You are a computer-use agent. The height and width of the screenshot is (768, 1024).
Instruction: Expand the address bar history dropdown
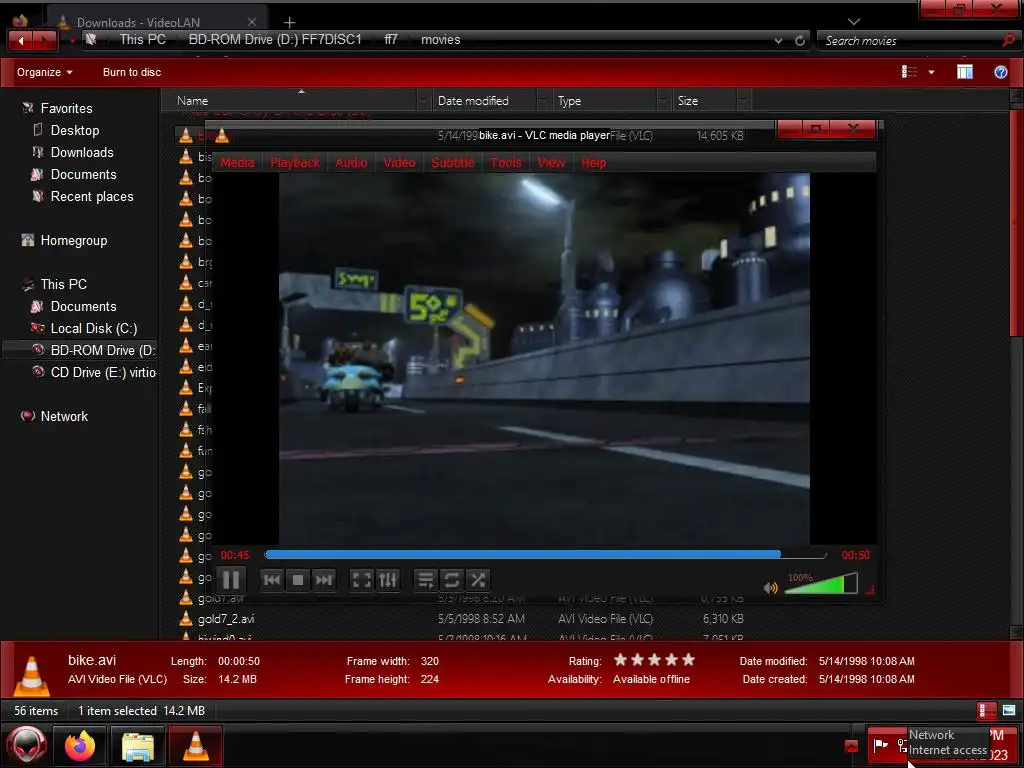point(778,40)
